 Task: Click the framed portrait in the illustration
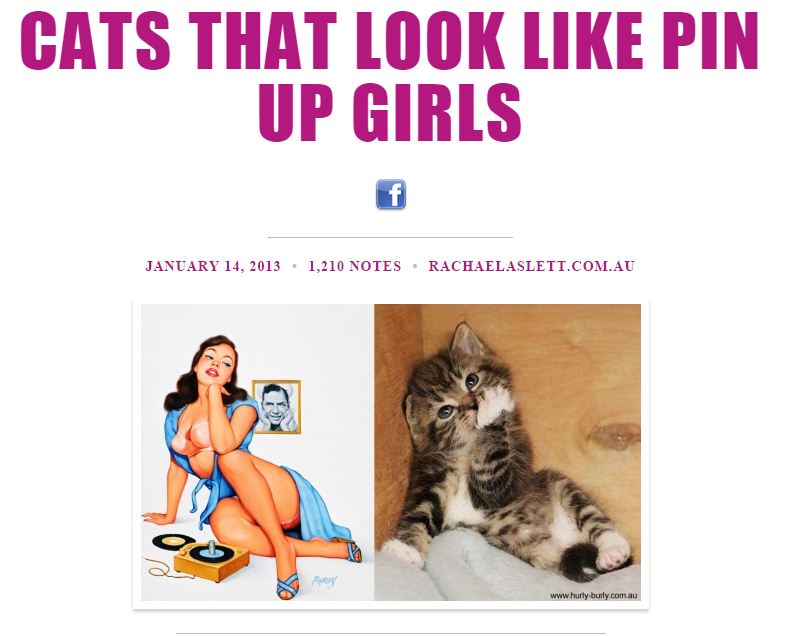click(x=276, y=407)
